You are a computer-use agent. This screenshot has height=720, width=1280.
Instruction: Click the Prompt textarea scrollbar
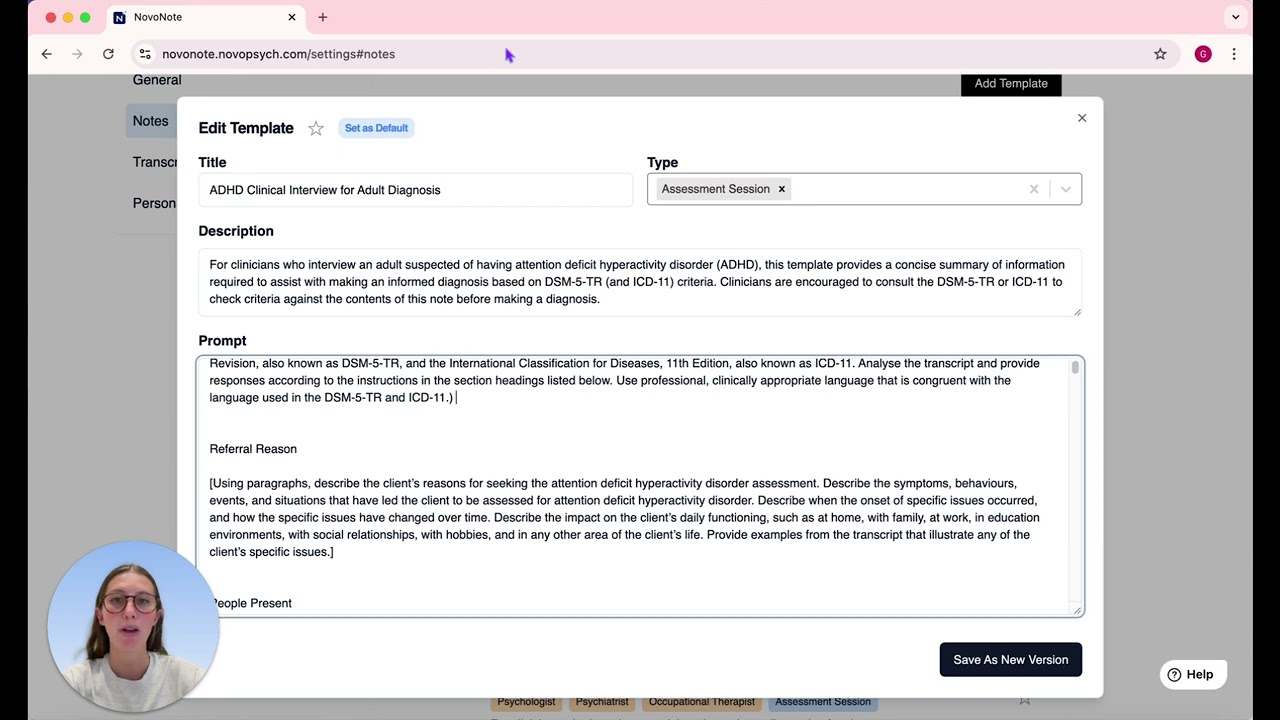[1075, 368]
